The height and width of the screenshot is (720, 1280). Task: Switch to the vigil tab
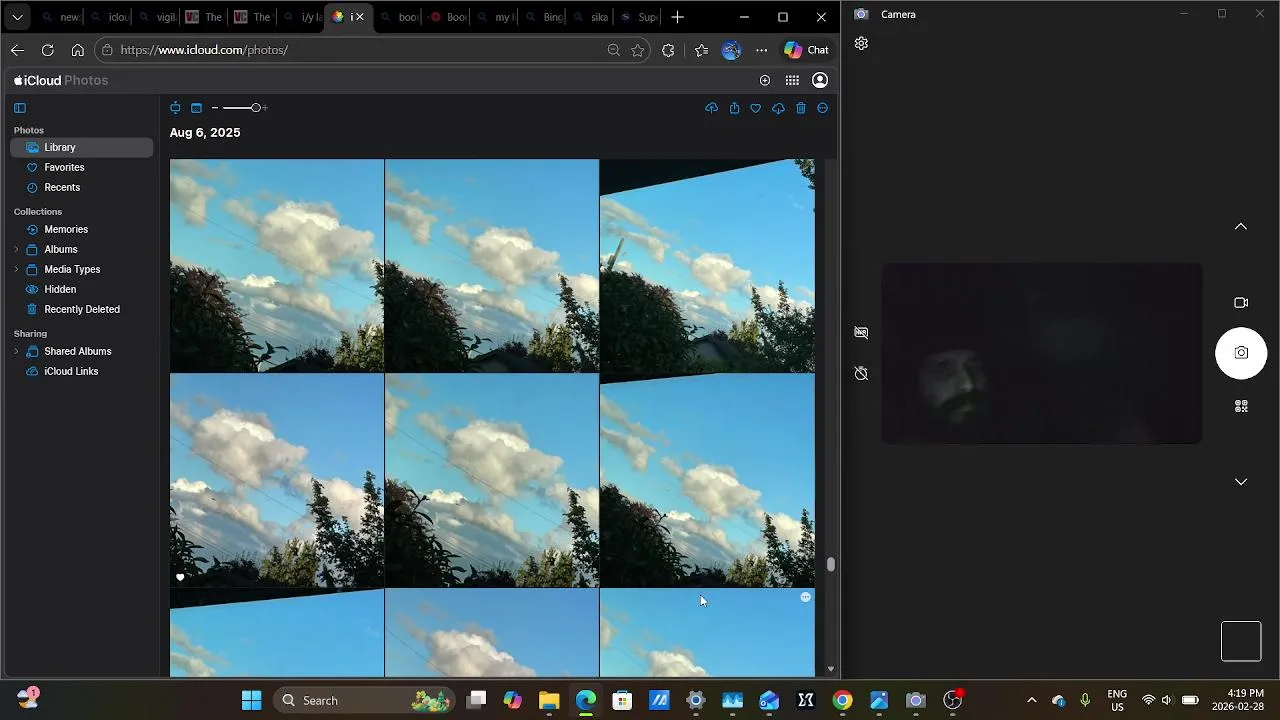(156, 17)
